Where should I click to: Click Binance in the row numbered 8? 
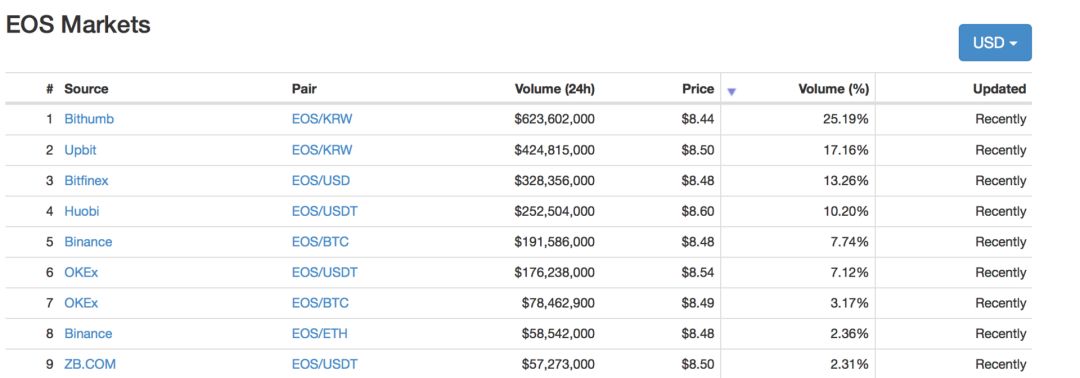pyautogui.click(x=88, y=333)
